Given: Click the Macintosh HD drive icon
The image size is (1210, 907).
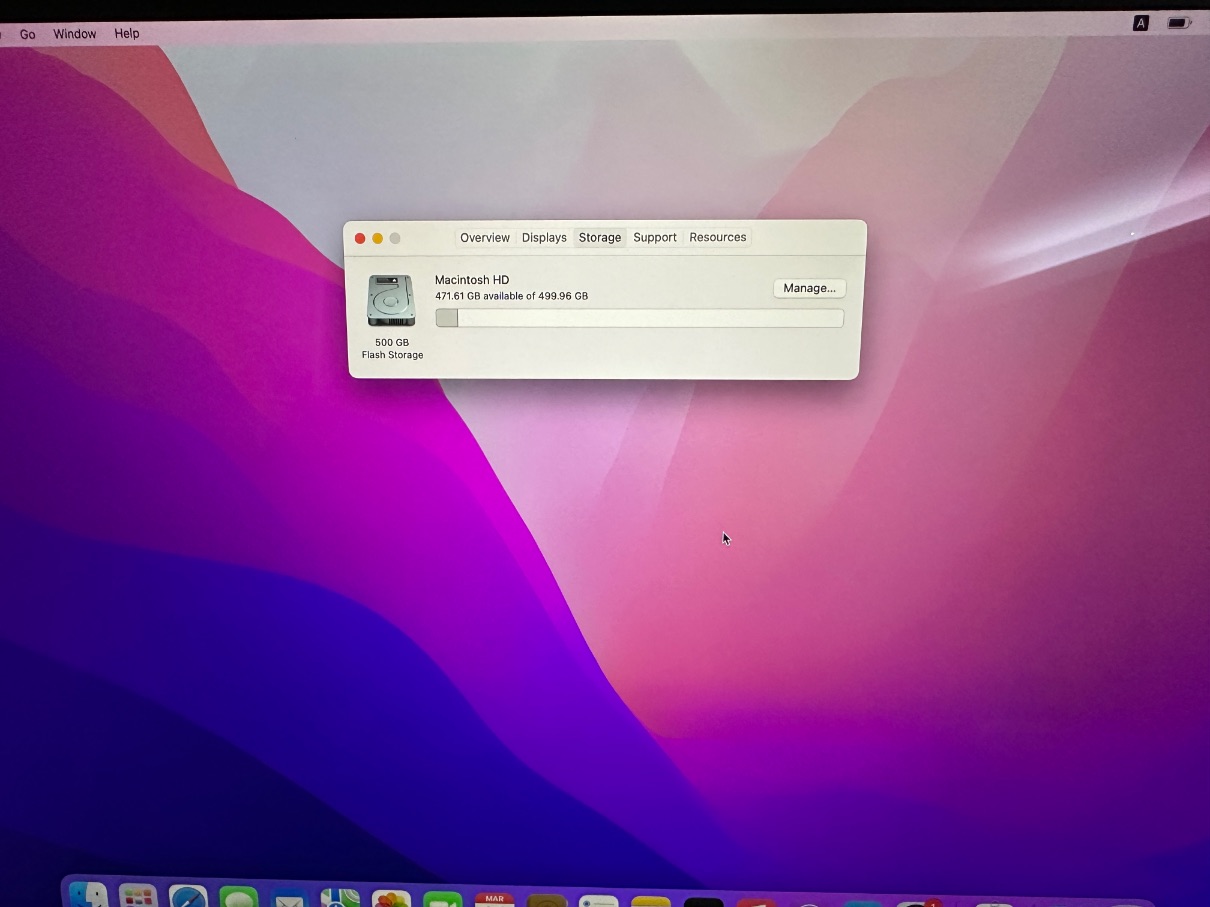Looking at the screenshot, I should point(391,300).
